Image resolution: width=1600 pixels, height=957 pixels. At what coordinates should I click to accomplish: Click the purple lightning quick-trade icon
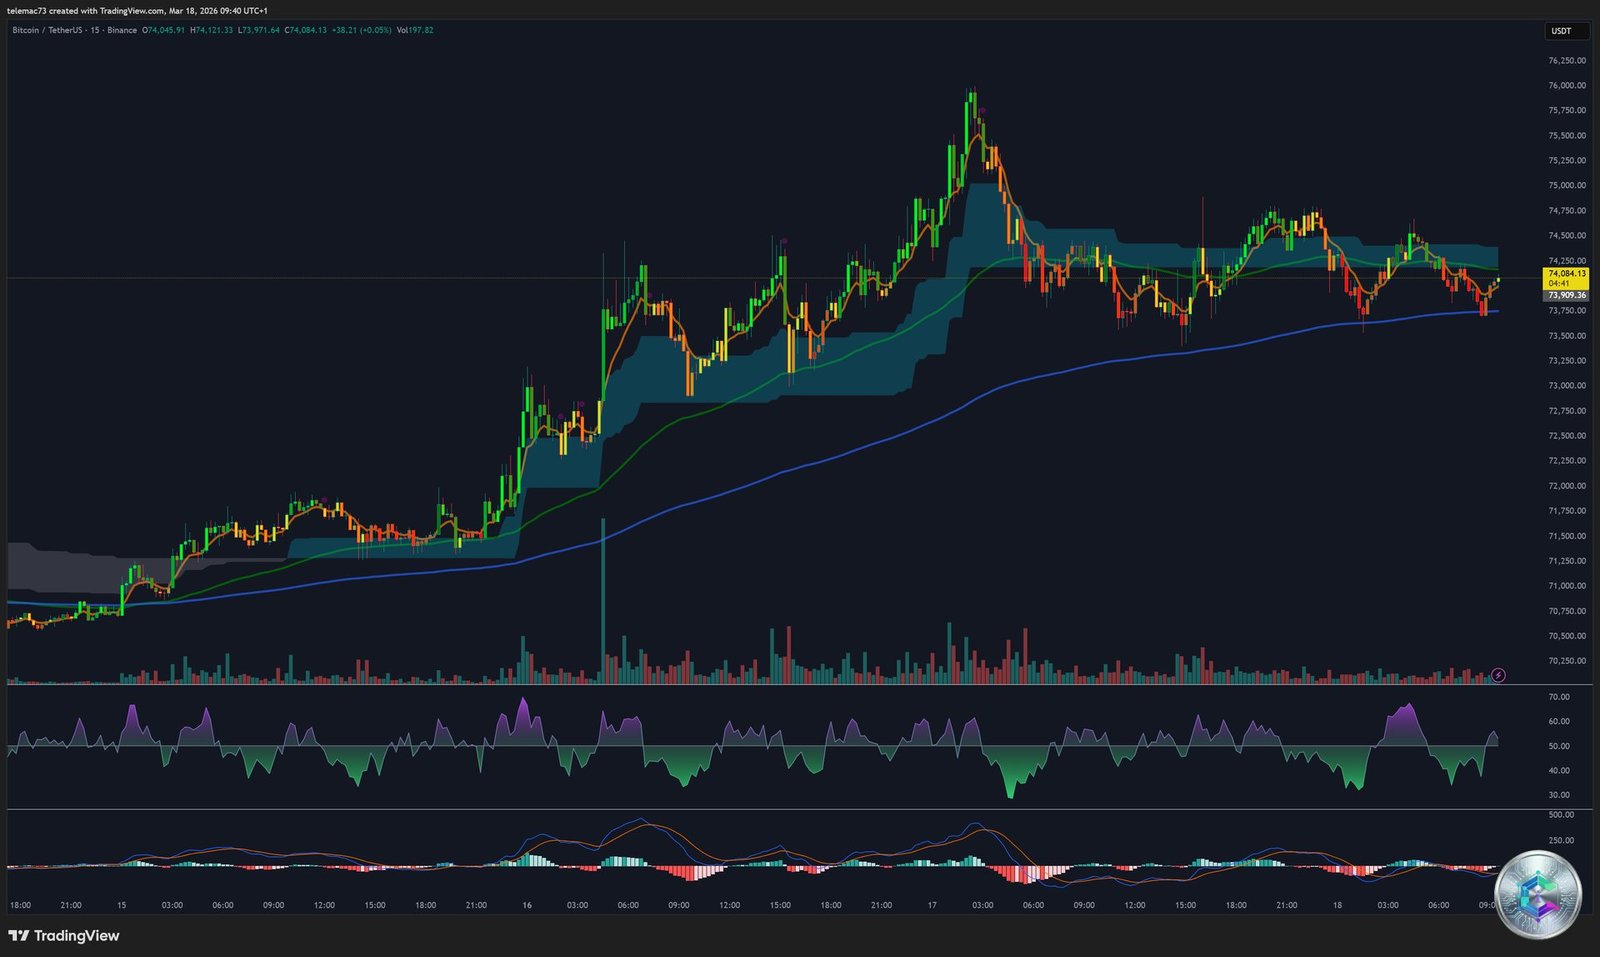tap(1498, 675)
